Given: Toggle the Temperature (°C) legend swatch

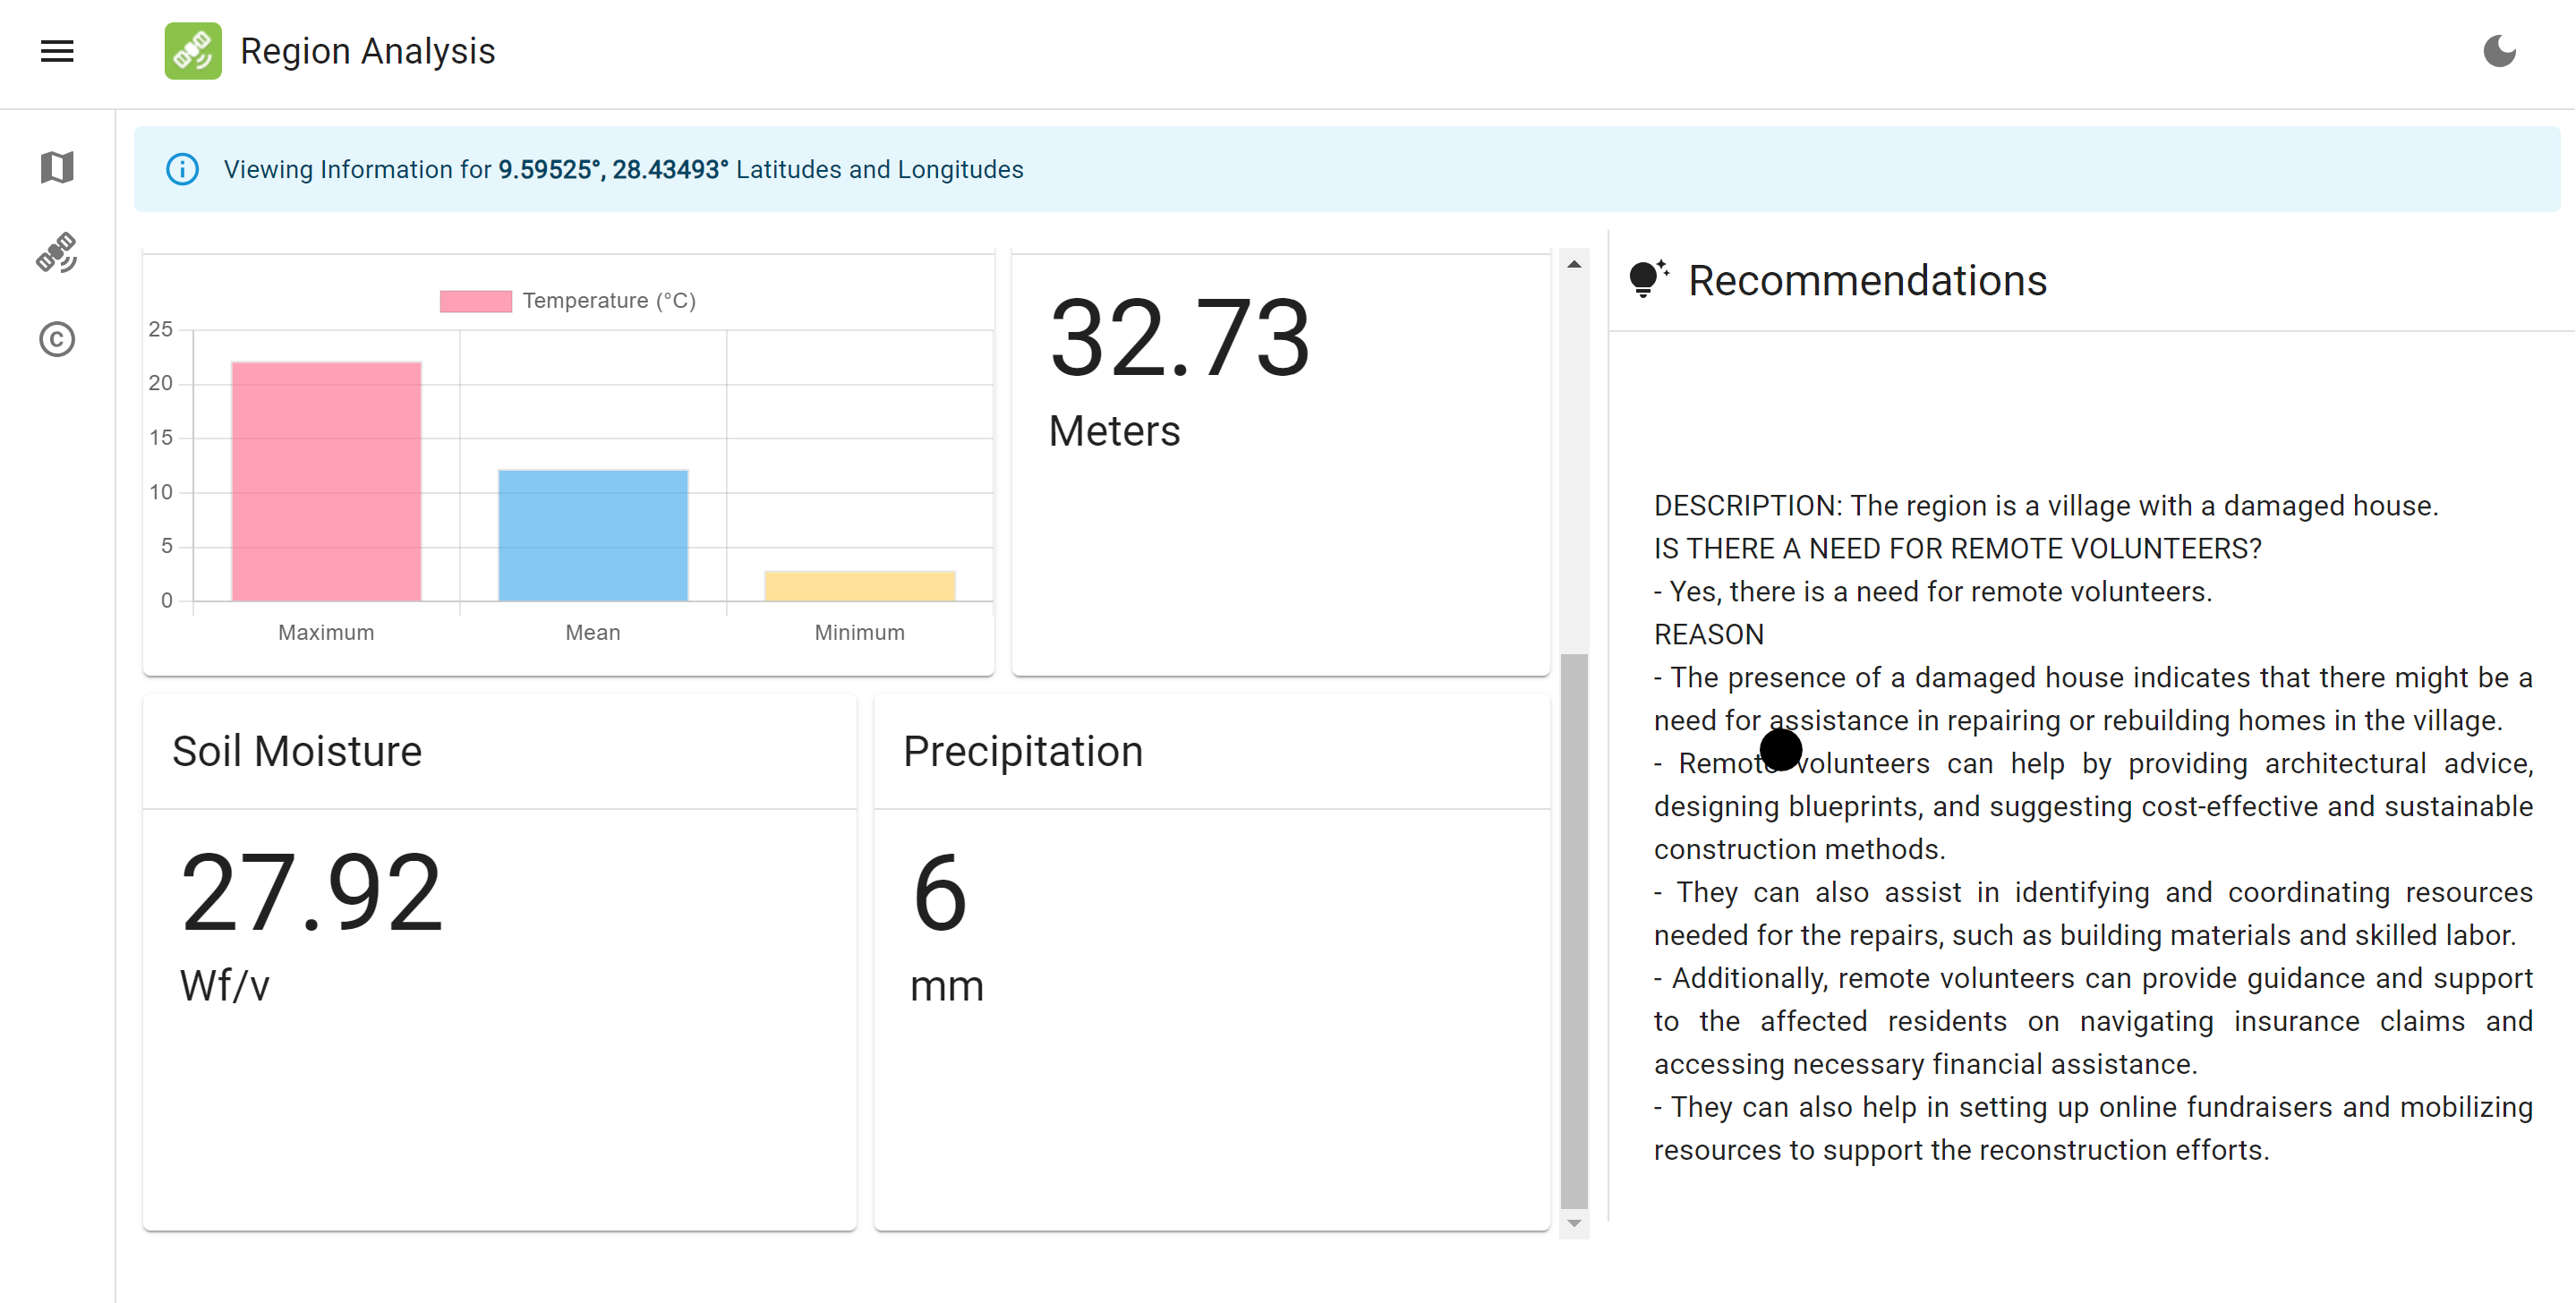Looking at the screenshot, I should coord(476,300).
